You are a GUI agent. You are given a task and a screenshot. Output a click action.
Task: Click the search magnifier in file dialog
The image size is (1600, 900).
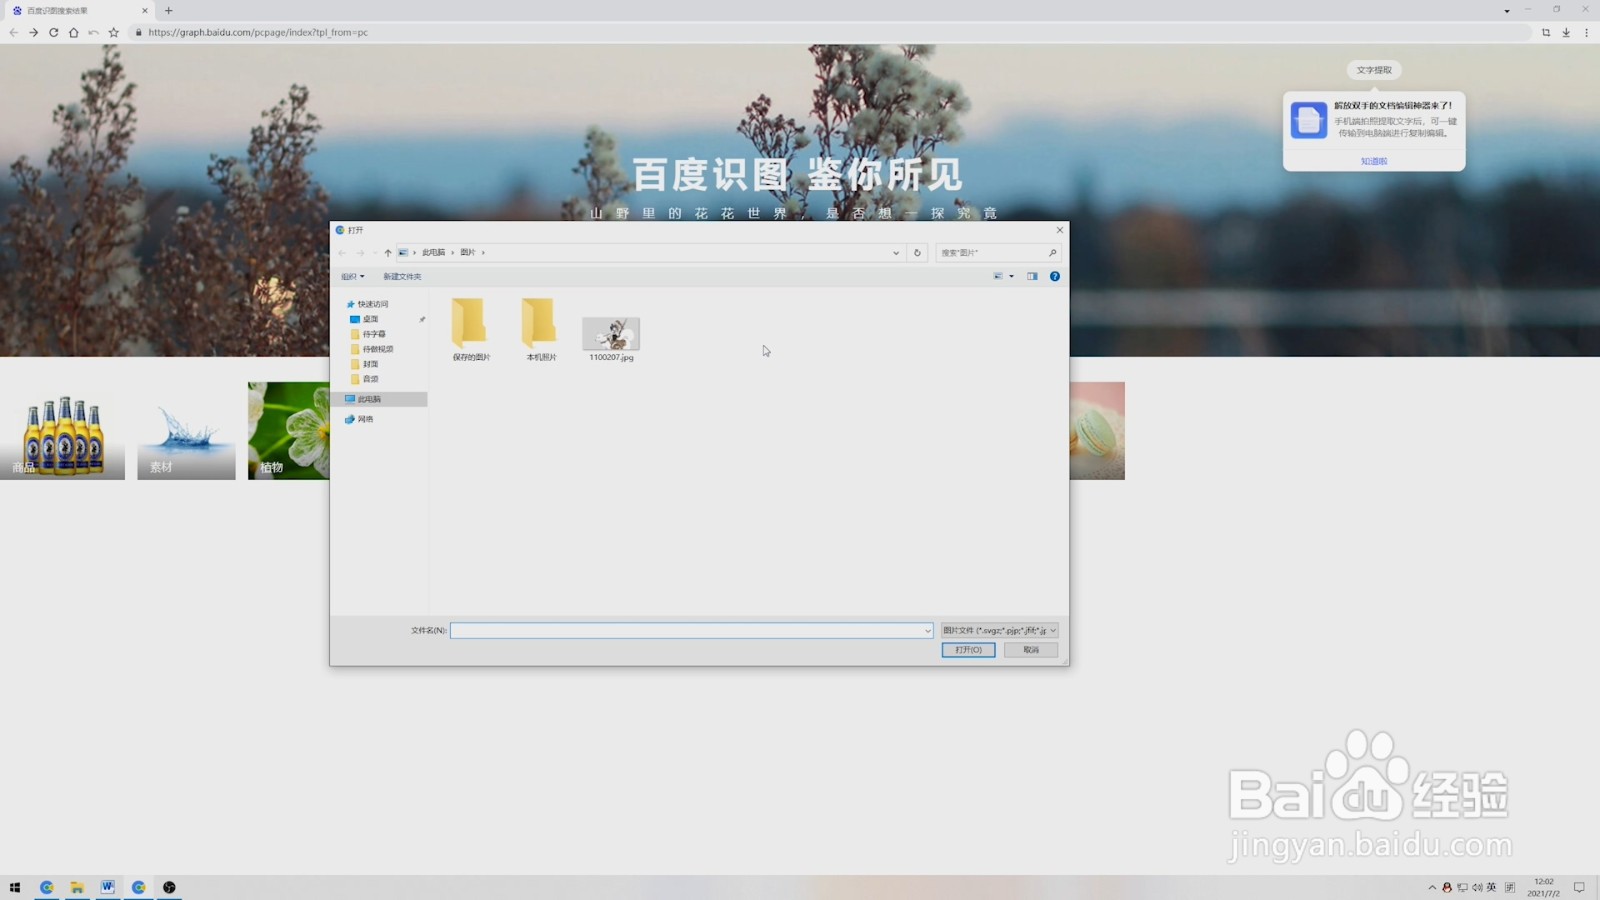(1052, 253)
